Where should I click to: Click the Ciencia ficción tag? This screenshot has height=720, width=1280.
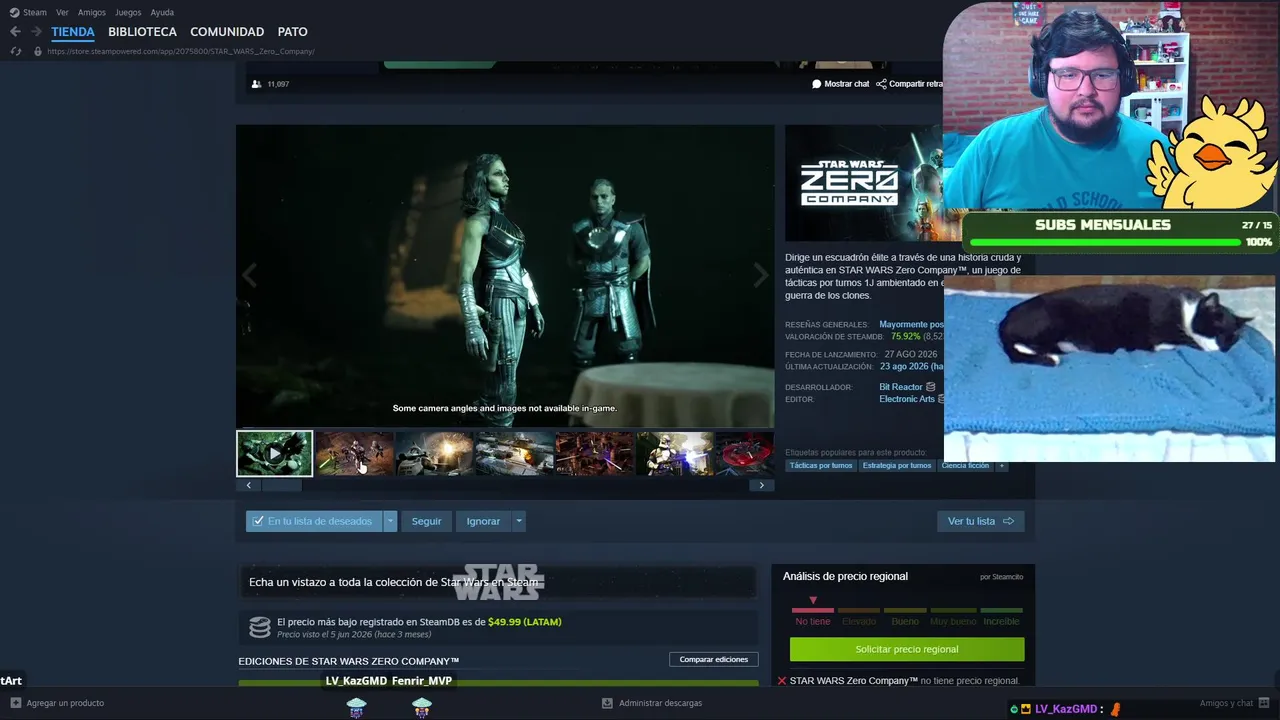click(x=965, y=466)
